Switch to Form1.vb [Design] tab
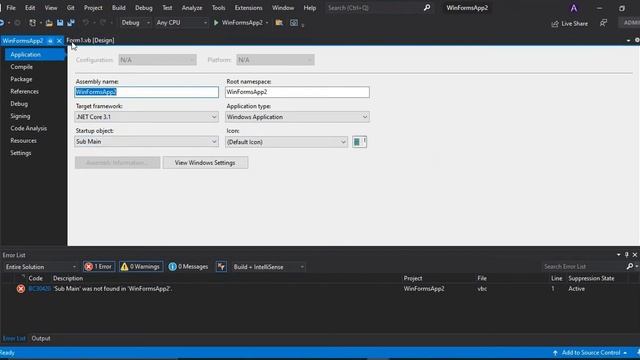The height and width of the screenshot is (360, 640). [90, 40]
